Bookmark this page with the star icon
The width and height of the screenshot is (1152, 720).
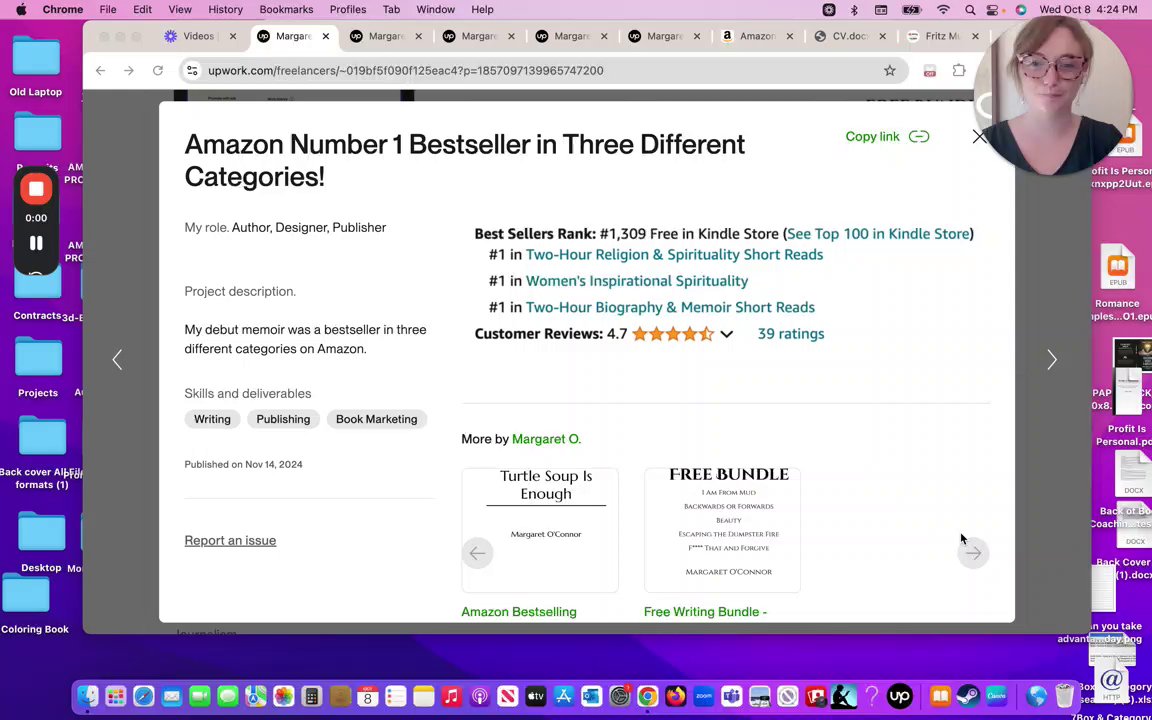coord(890,71)
